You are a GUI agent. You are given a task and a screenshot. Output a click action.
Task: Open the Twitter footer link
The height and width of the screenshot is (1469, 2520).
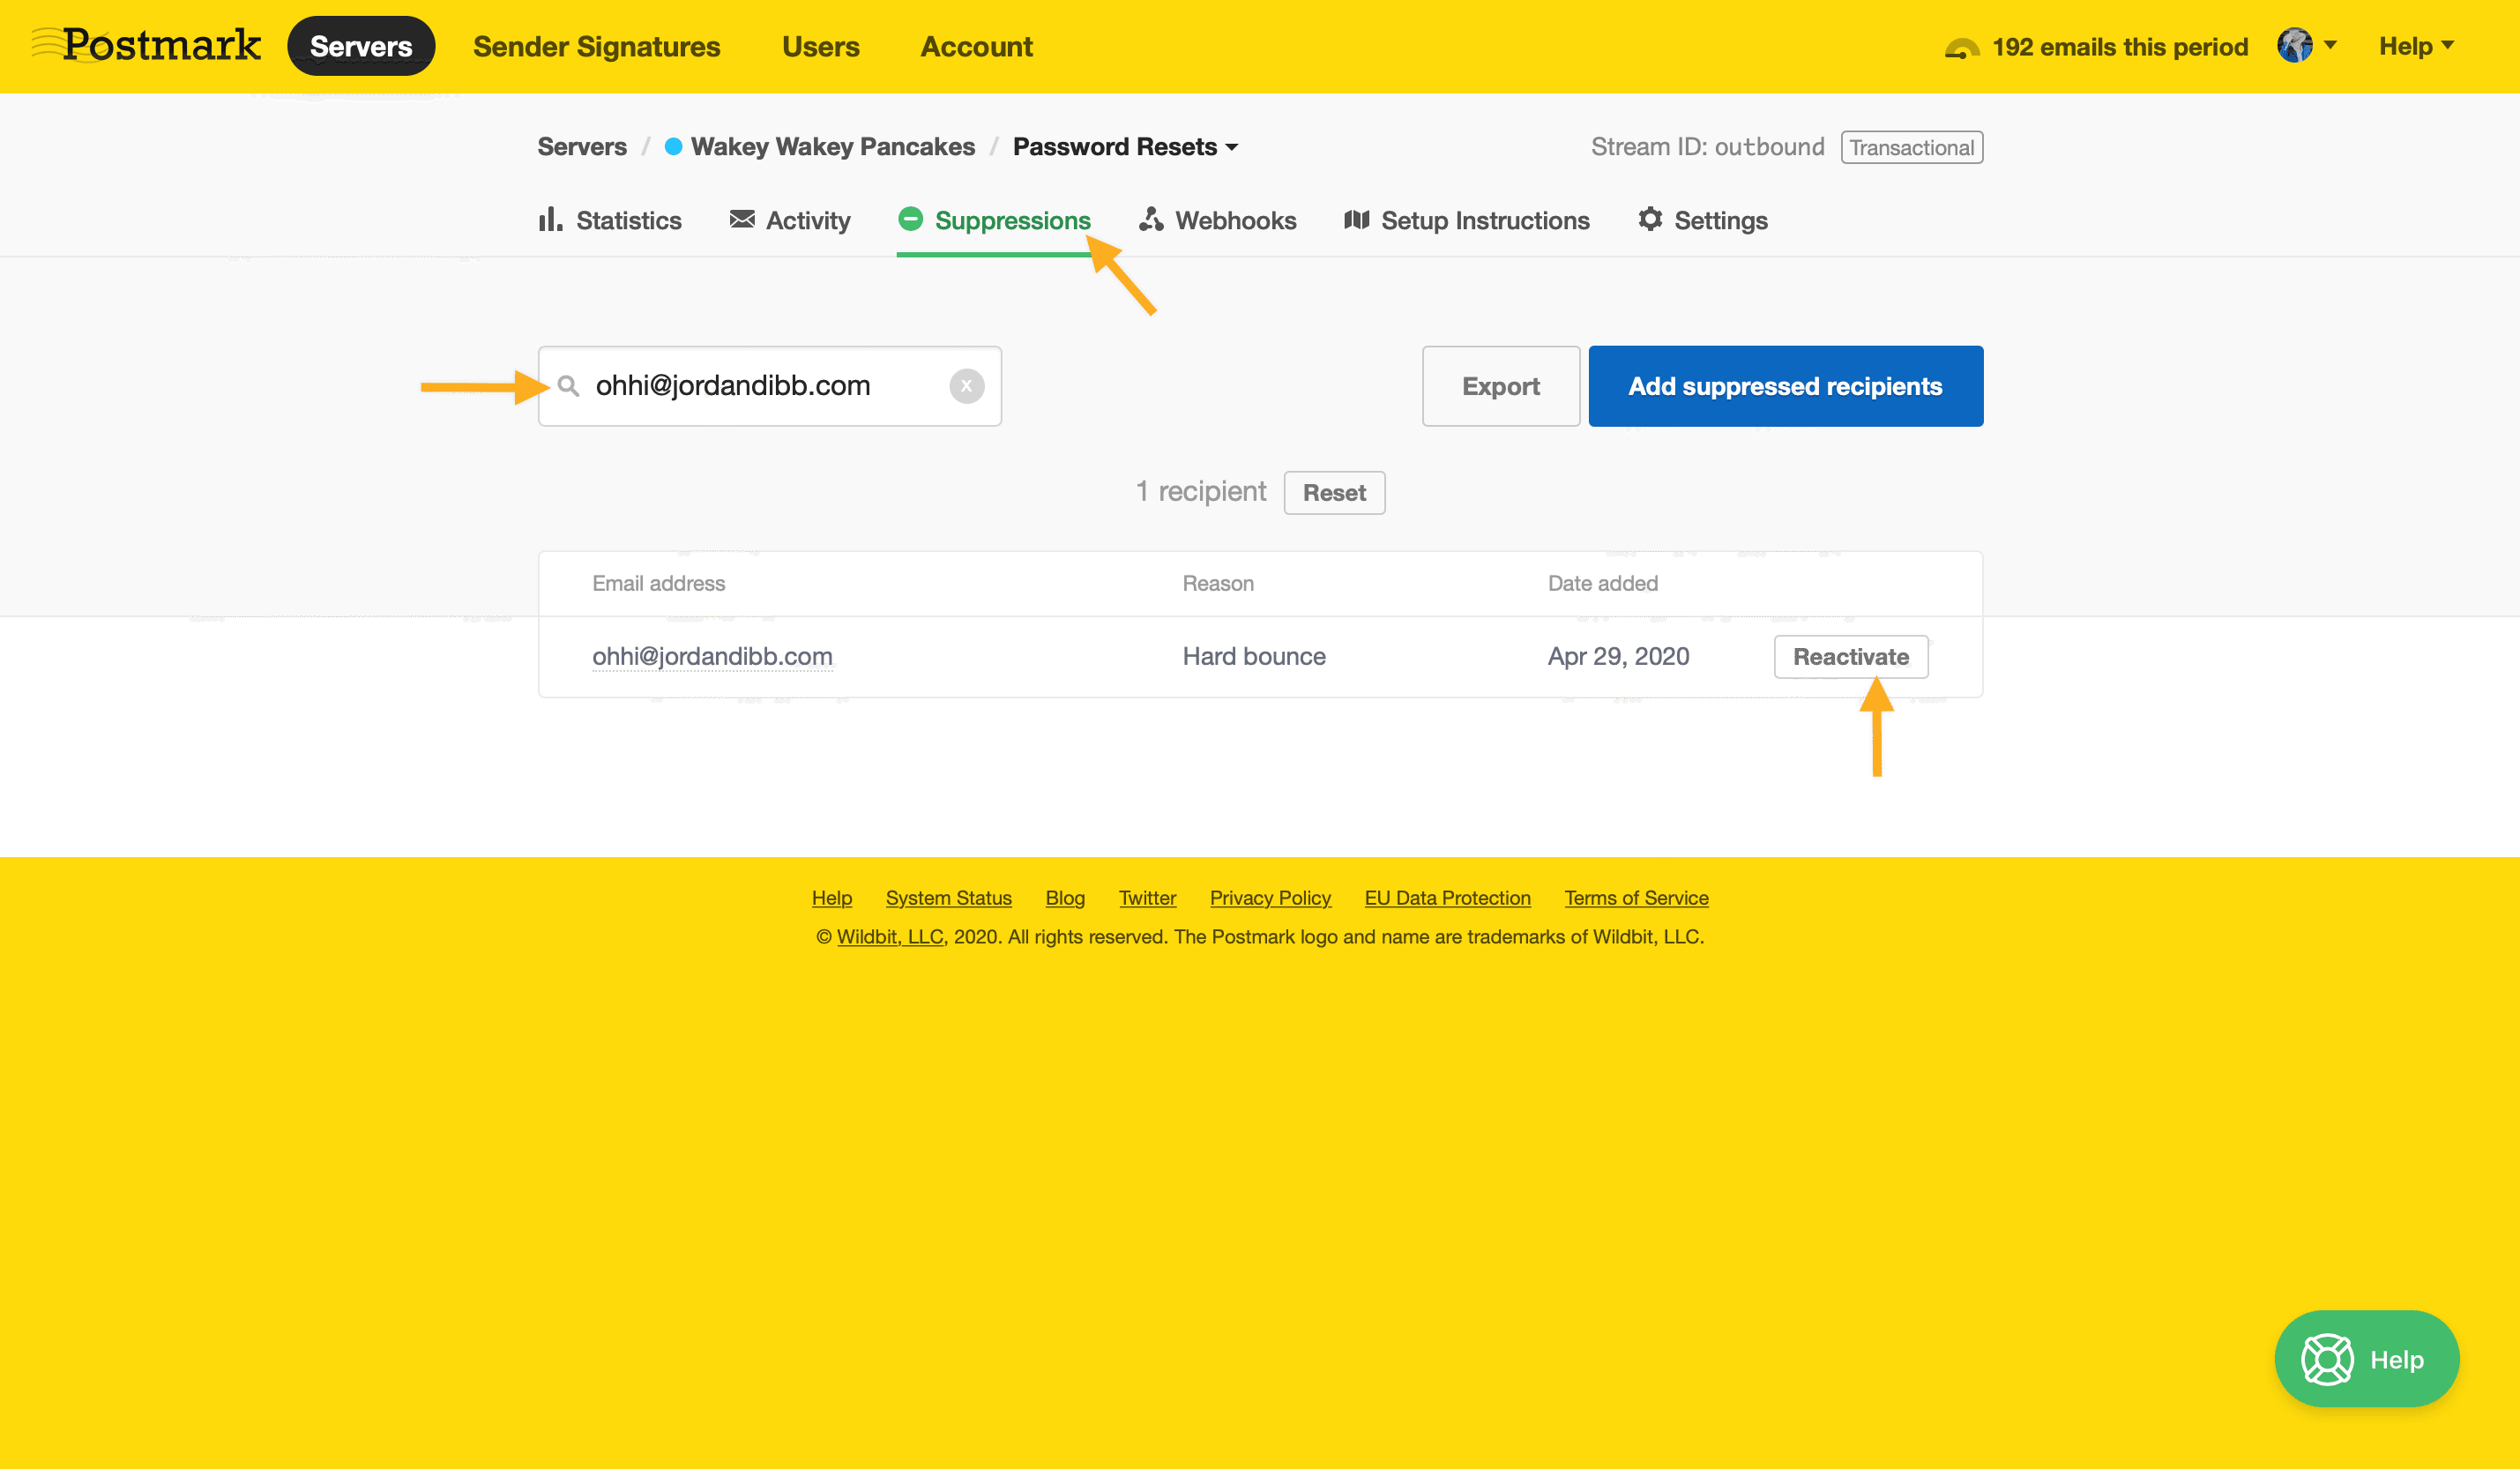1147,898
